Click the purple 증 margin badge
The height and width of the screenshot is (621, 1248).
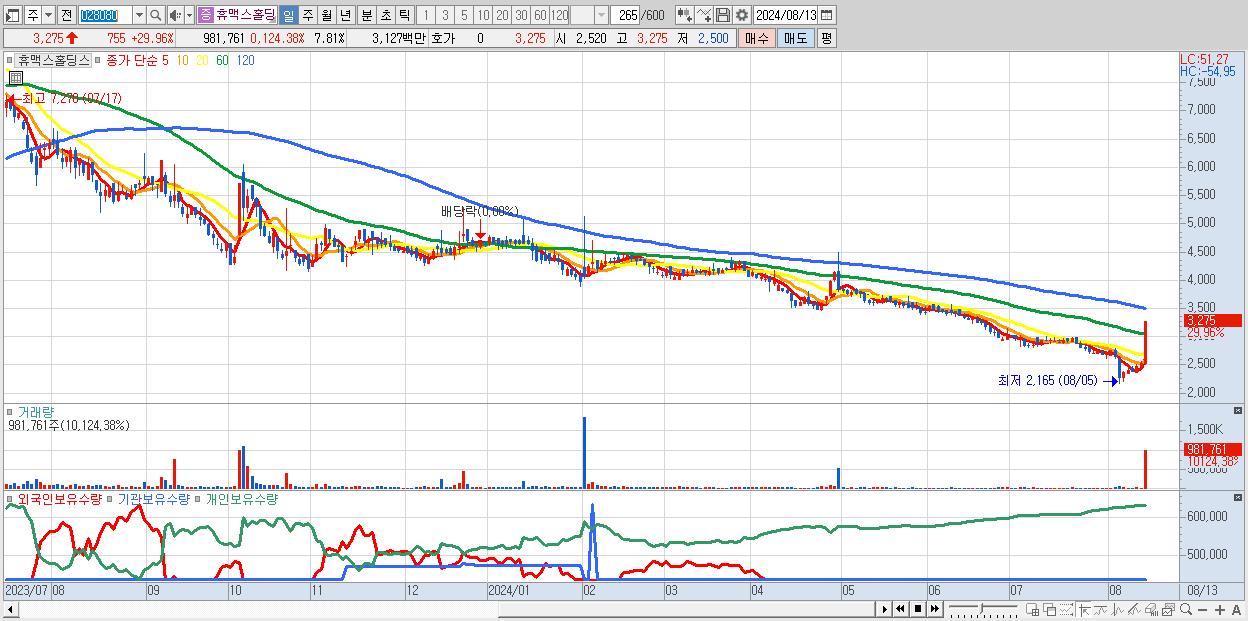pyautogui.click(x=205, y=15)
